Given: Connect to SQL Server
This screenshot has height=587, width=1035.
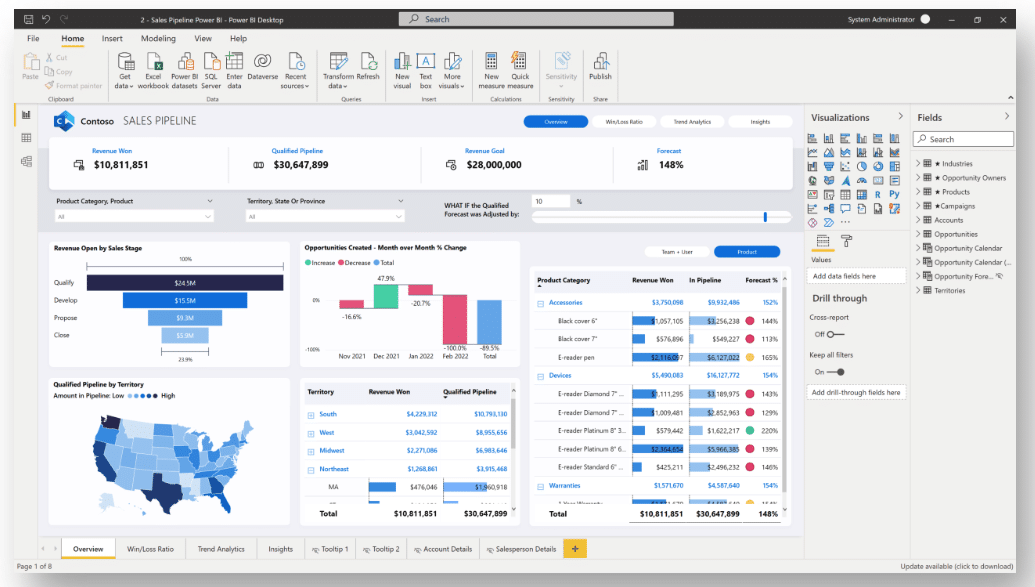Looking at the screenshot, I should [211, 71].
